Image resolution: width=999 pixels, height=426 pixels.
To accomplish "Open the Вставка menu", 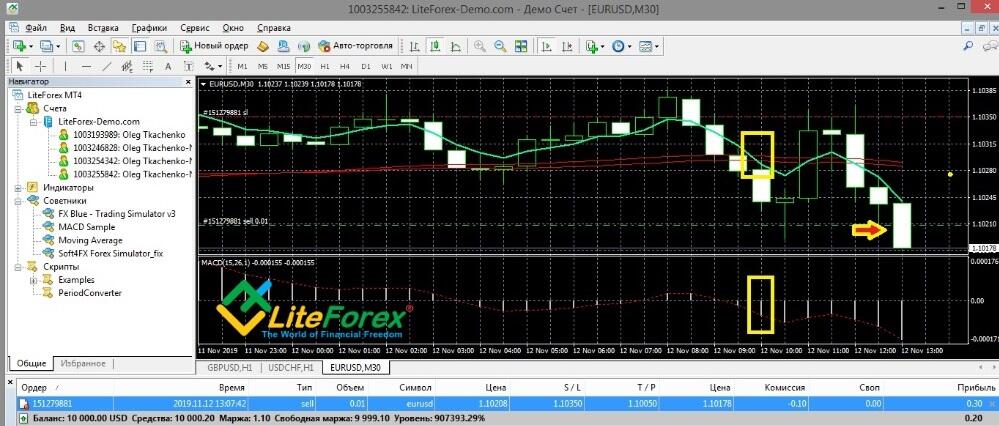I will point(103,28).
